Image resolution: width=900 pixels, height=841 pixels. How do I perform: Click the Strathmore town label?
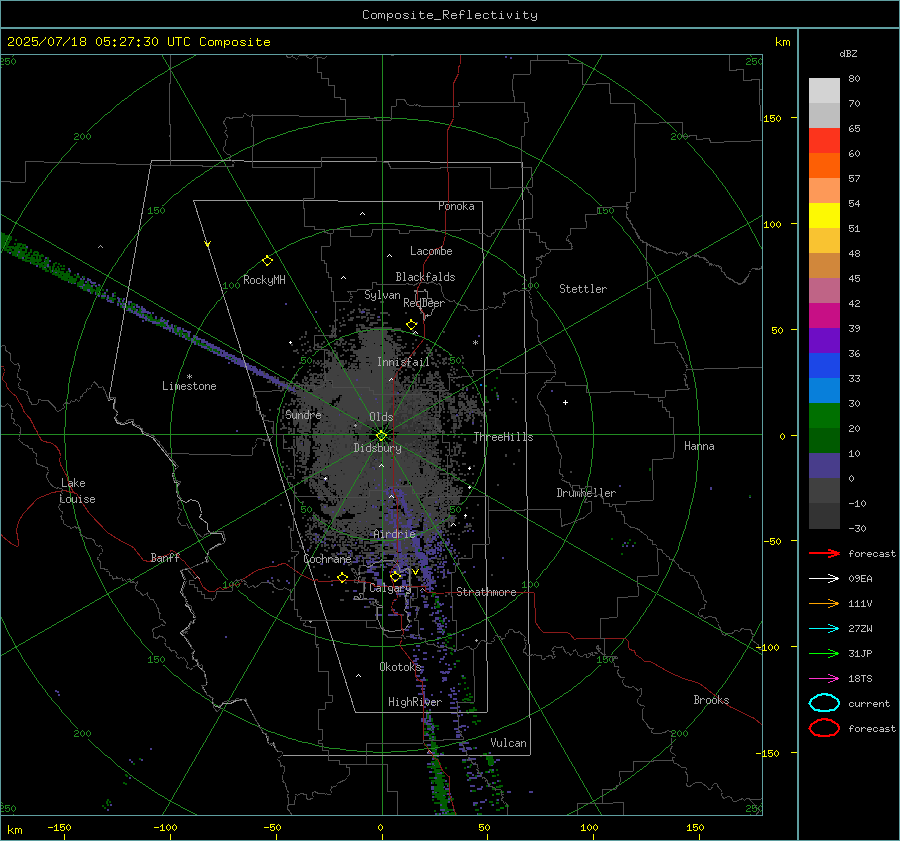[486, 592]
